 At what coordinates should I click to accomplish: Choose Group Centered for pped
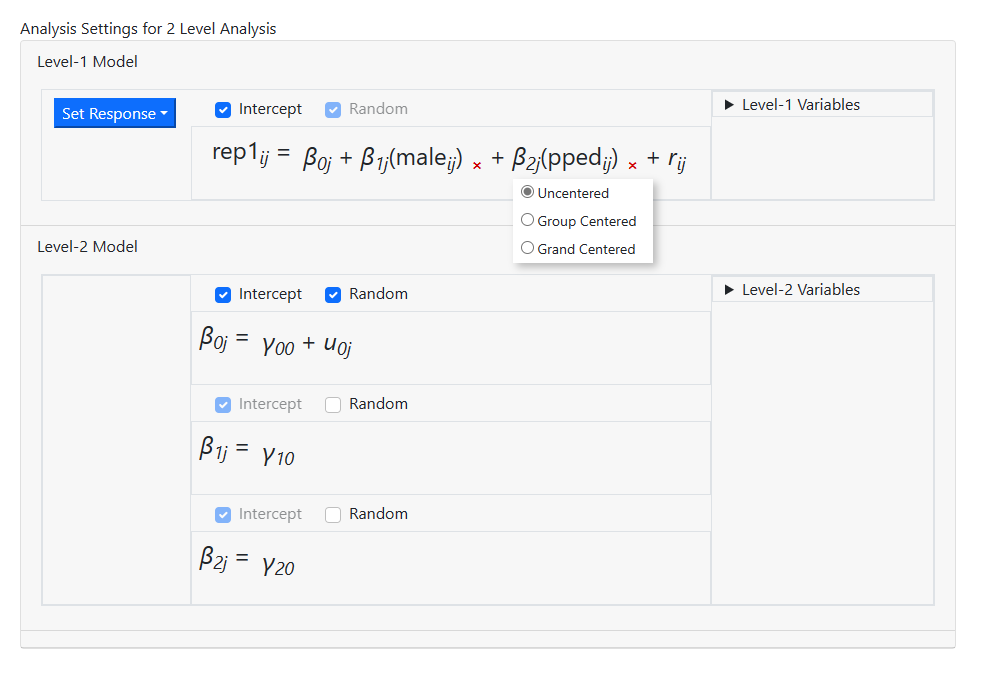528,221
